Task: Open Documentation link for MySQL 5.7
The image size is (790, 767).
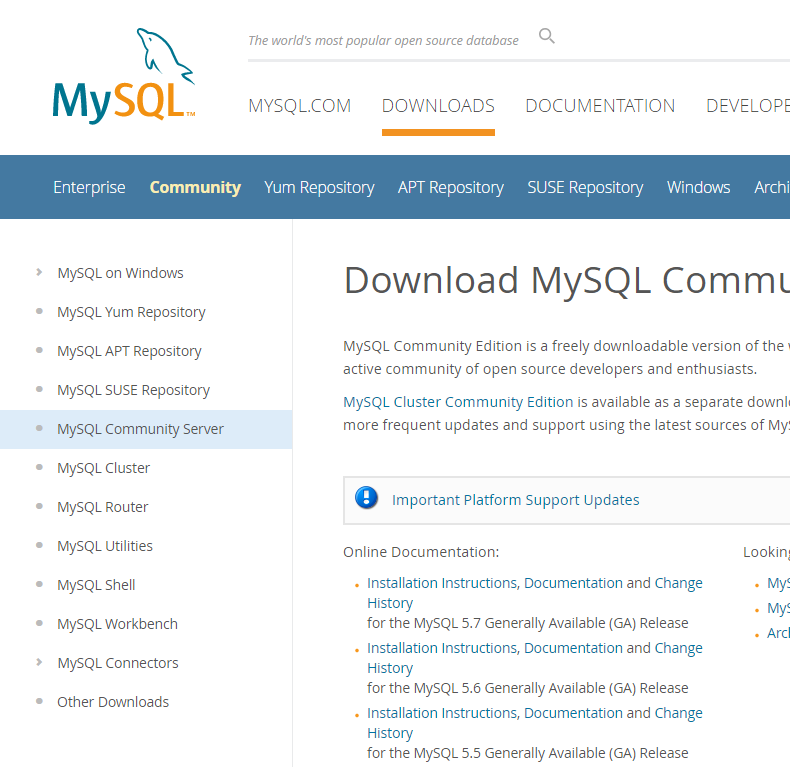Action: 573,583
